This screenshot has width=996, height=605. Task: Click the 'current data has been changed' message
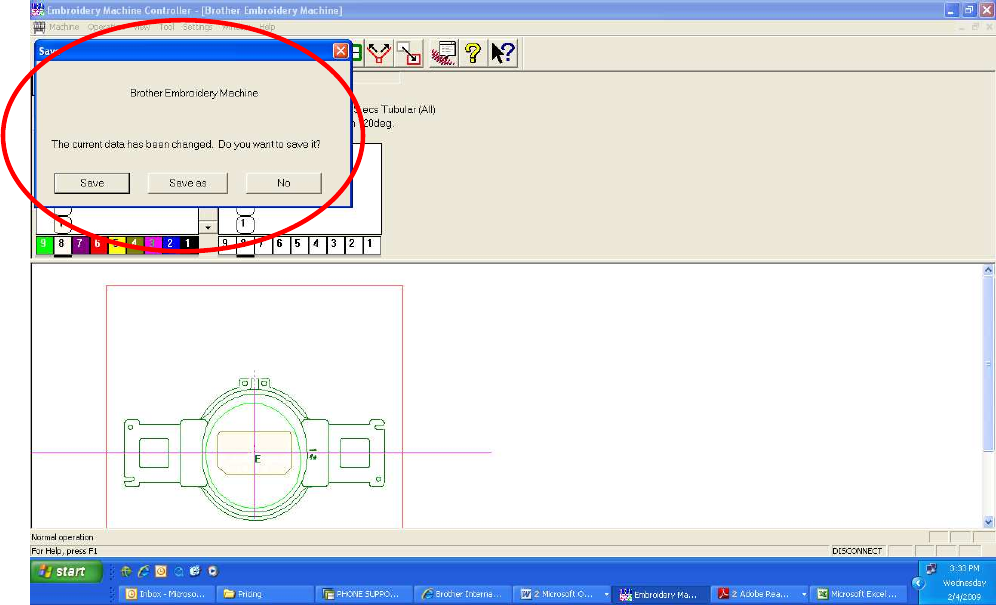[185, 144]
